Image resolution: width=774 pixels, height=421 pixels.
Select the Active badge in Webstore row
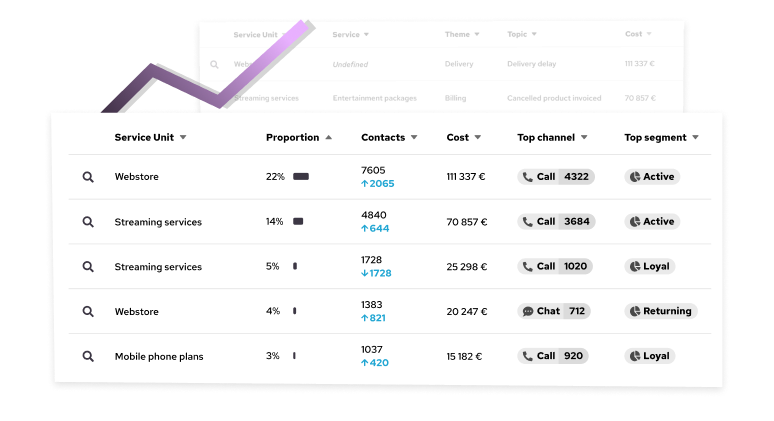pos(652,177)
